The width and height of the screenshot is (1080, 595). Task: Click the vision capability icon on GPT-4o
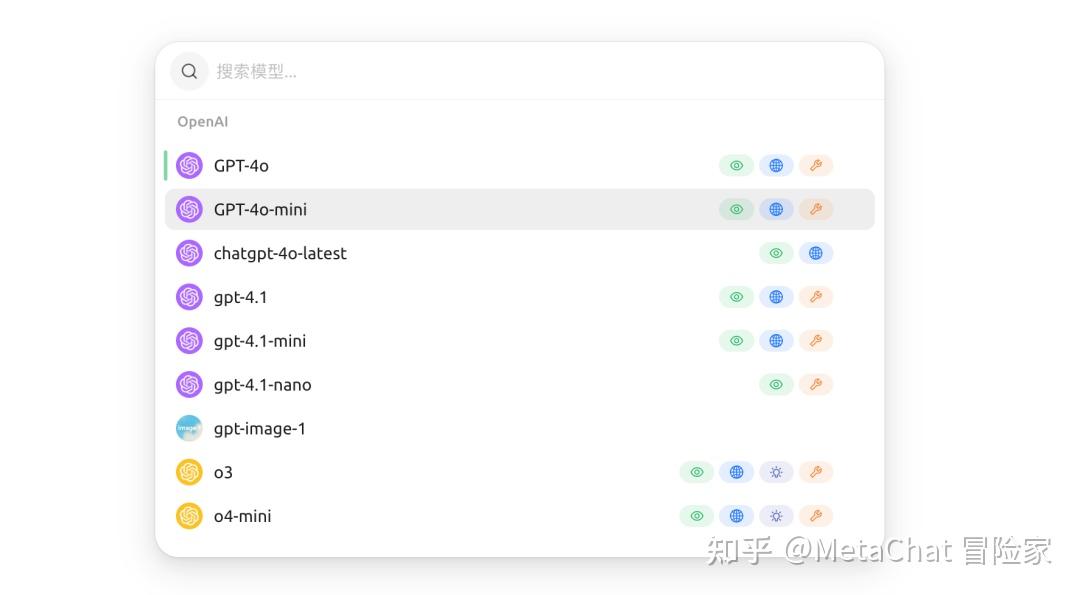736,165
